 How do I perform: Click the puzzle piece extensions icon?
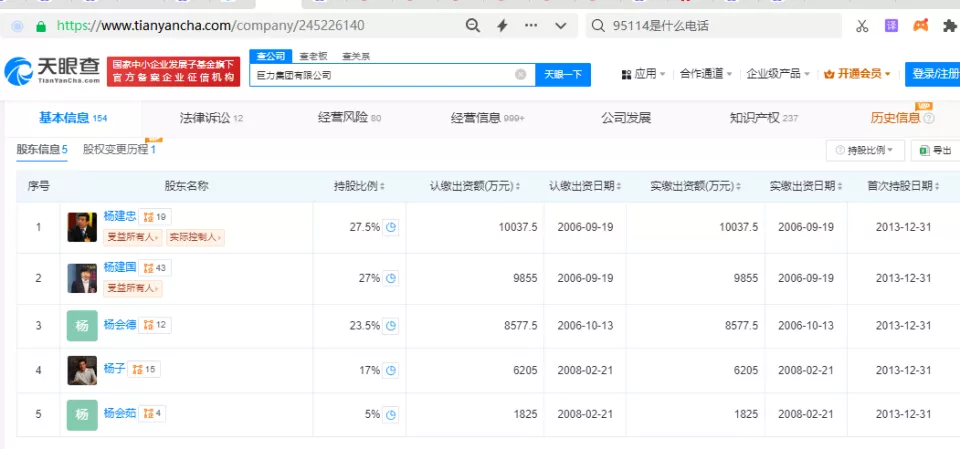click(950, 26)
